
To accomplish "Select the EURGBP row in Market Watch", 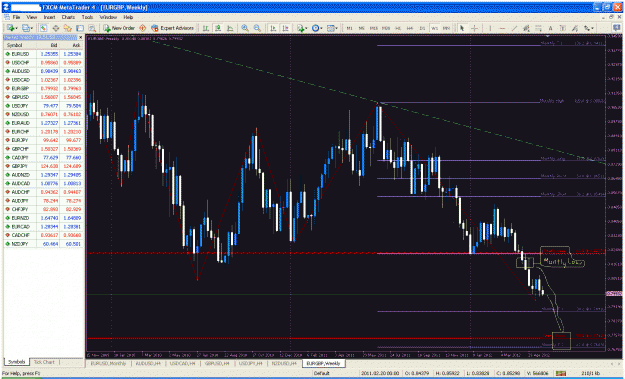I will [x=44, y=88].
